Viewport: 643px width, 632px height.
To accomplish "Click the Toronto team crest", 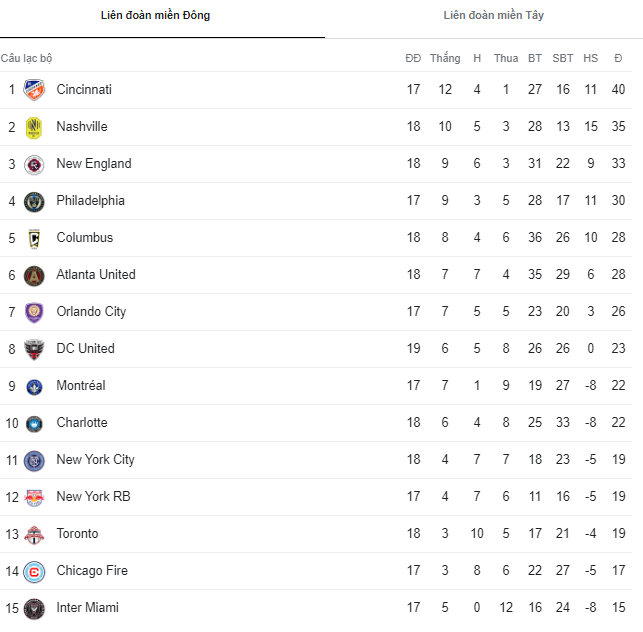I will tap(34, 534).
